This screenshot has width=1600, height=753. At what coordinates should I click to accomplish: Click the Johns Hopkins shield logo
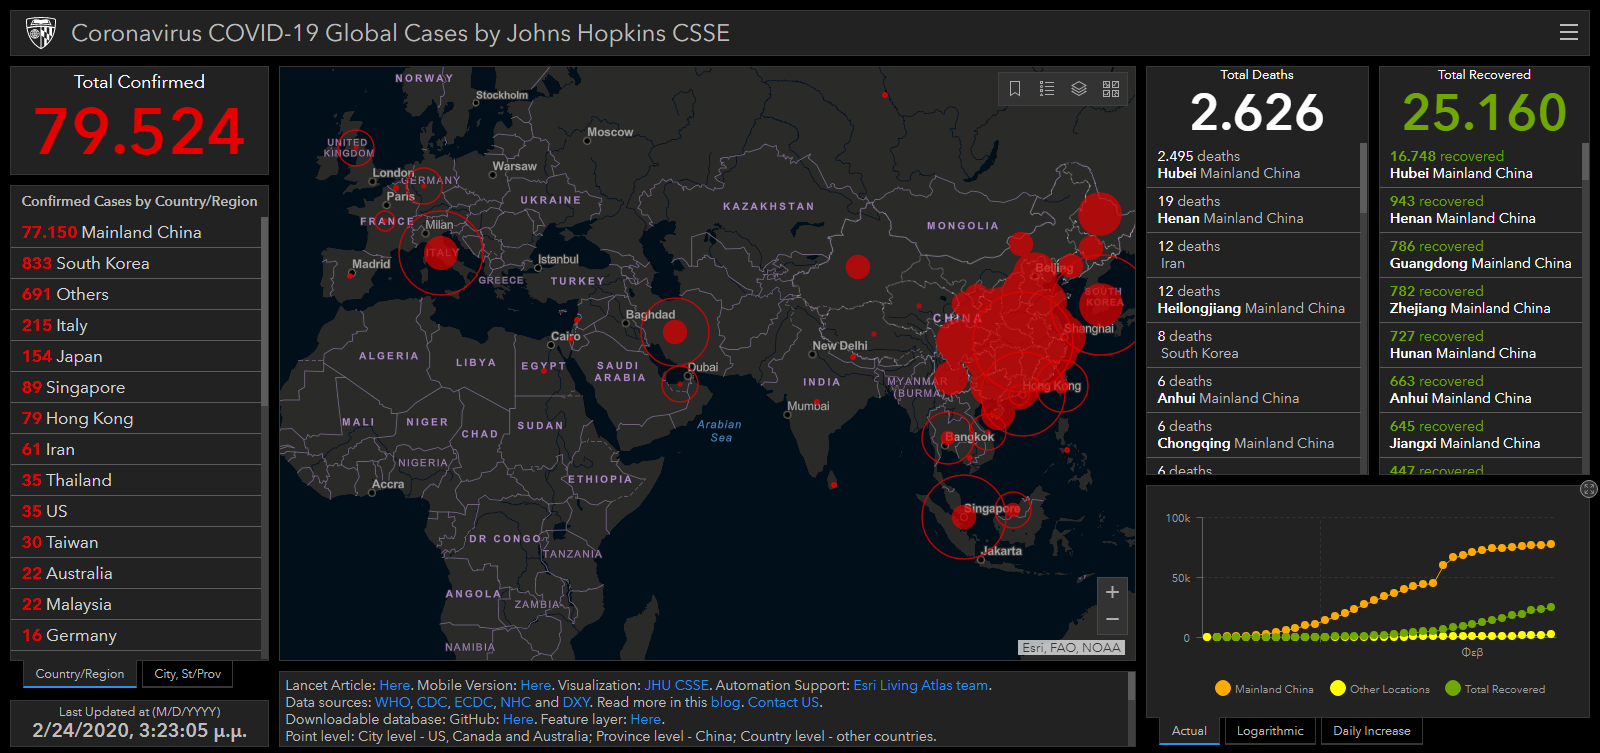tap(41, 33)
